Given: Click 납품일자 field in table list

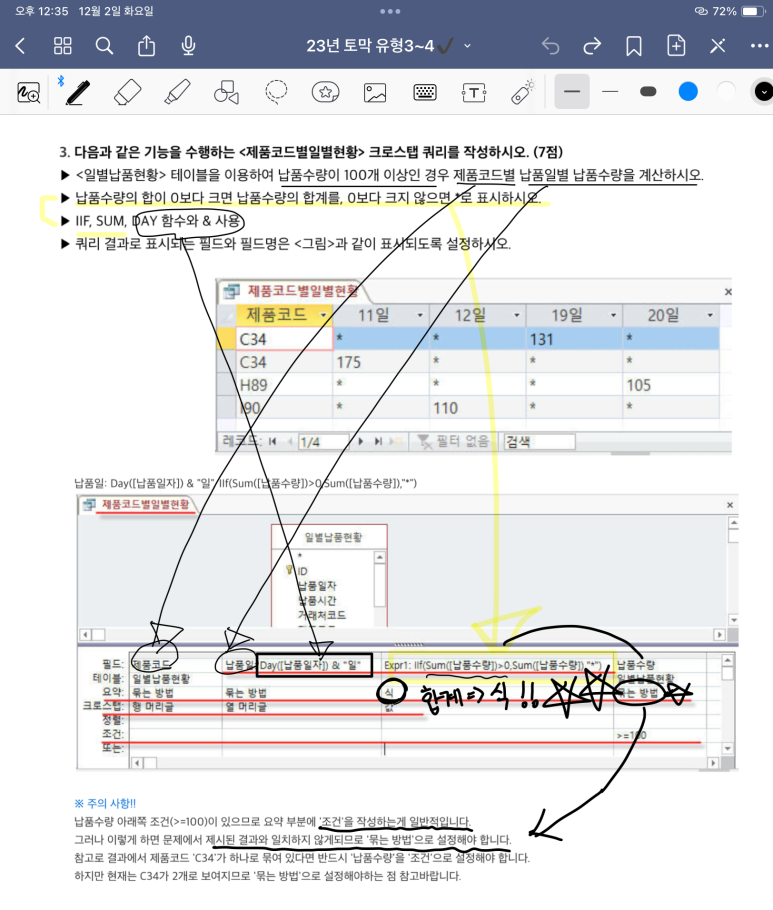Looking at the screenshot, I should [317, 586].
